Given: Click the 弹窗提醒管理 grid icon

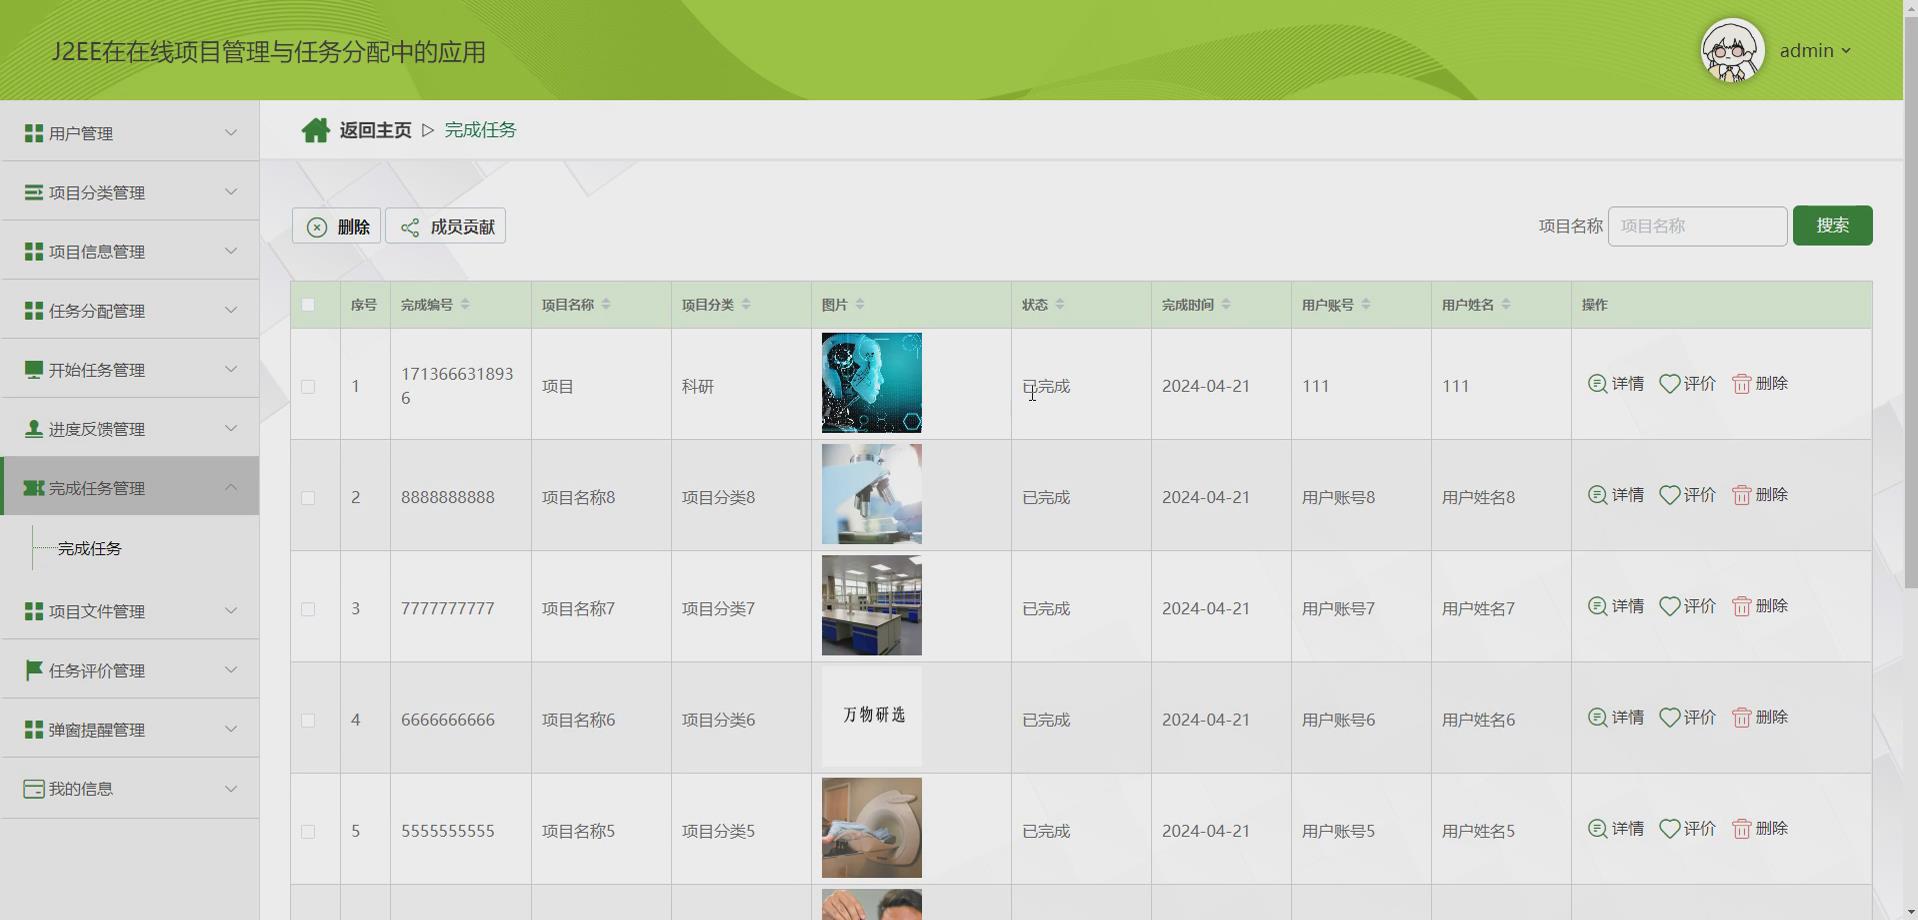Looking at the screenshot, I should [34, 730].
